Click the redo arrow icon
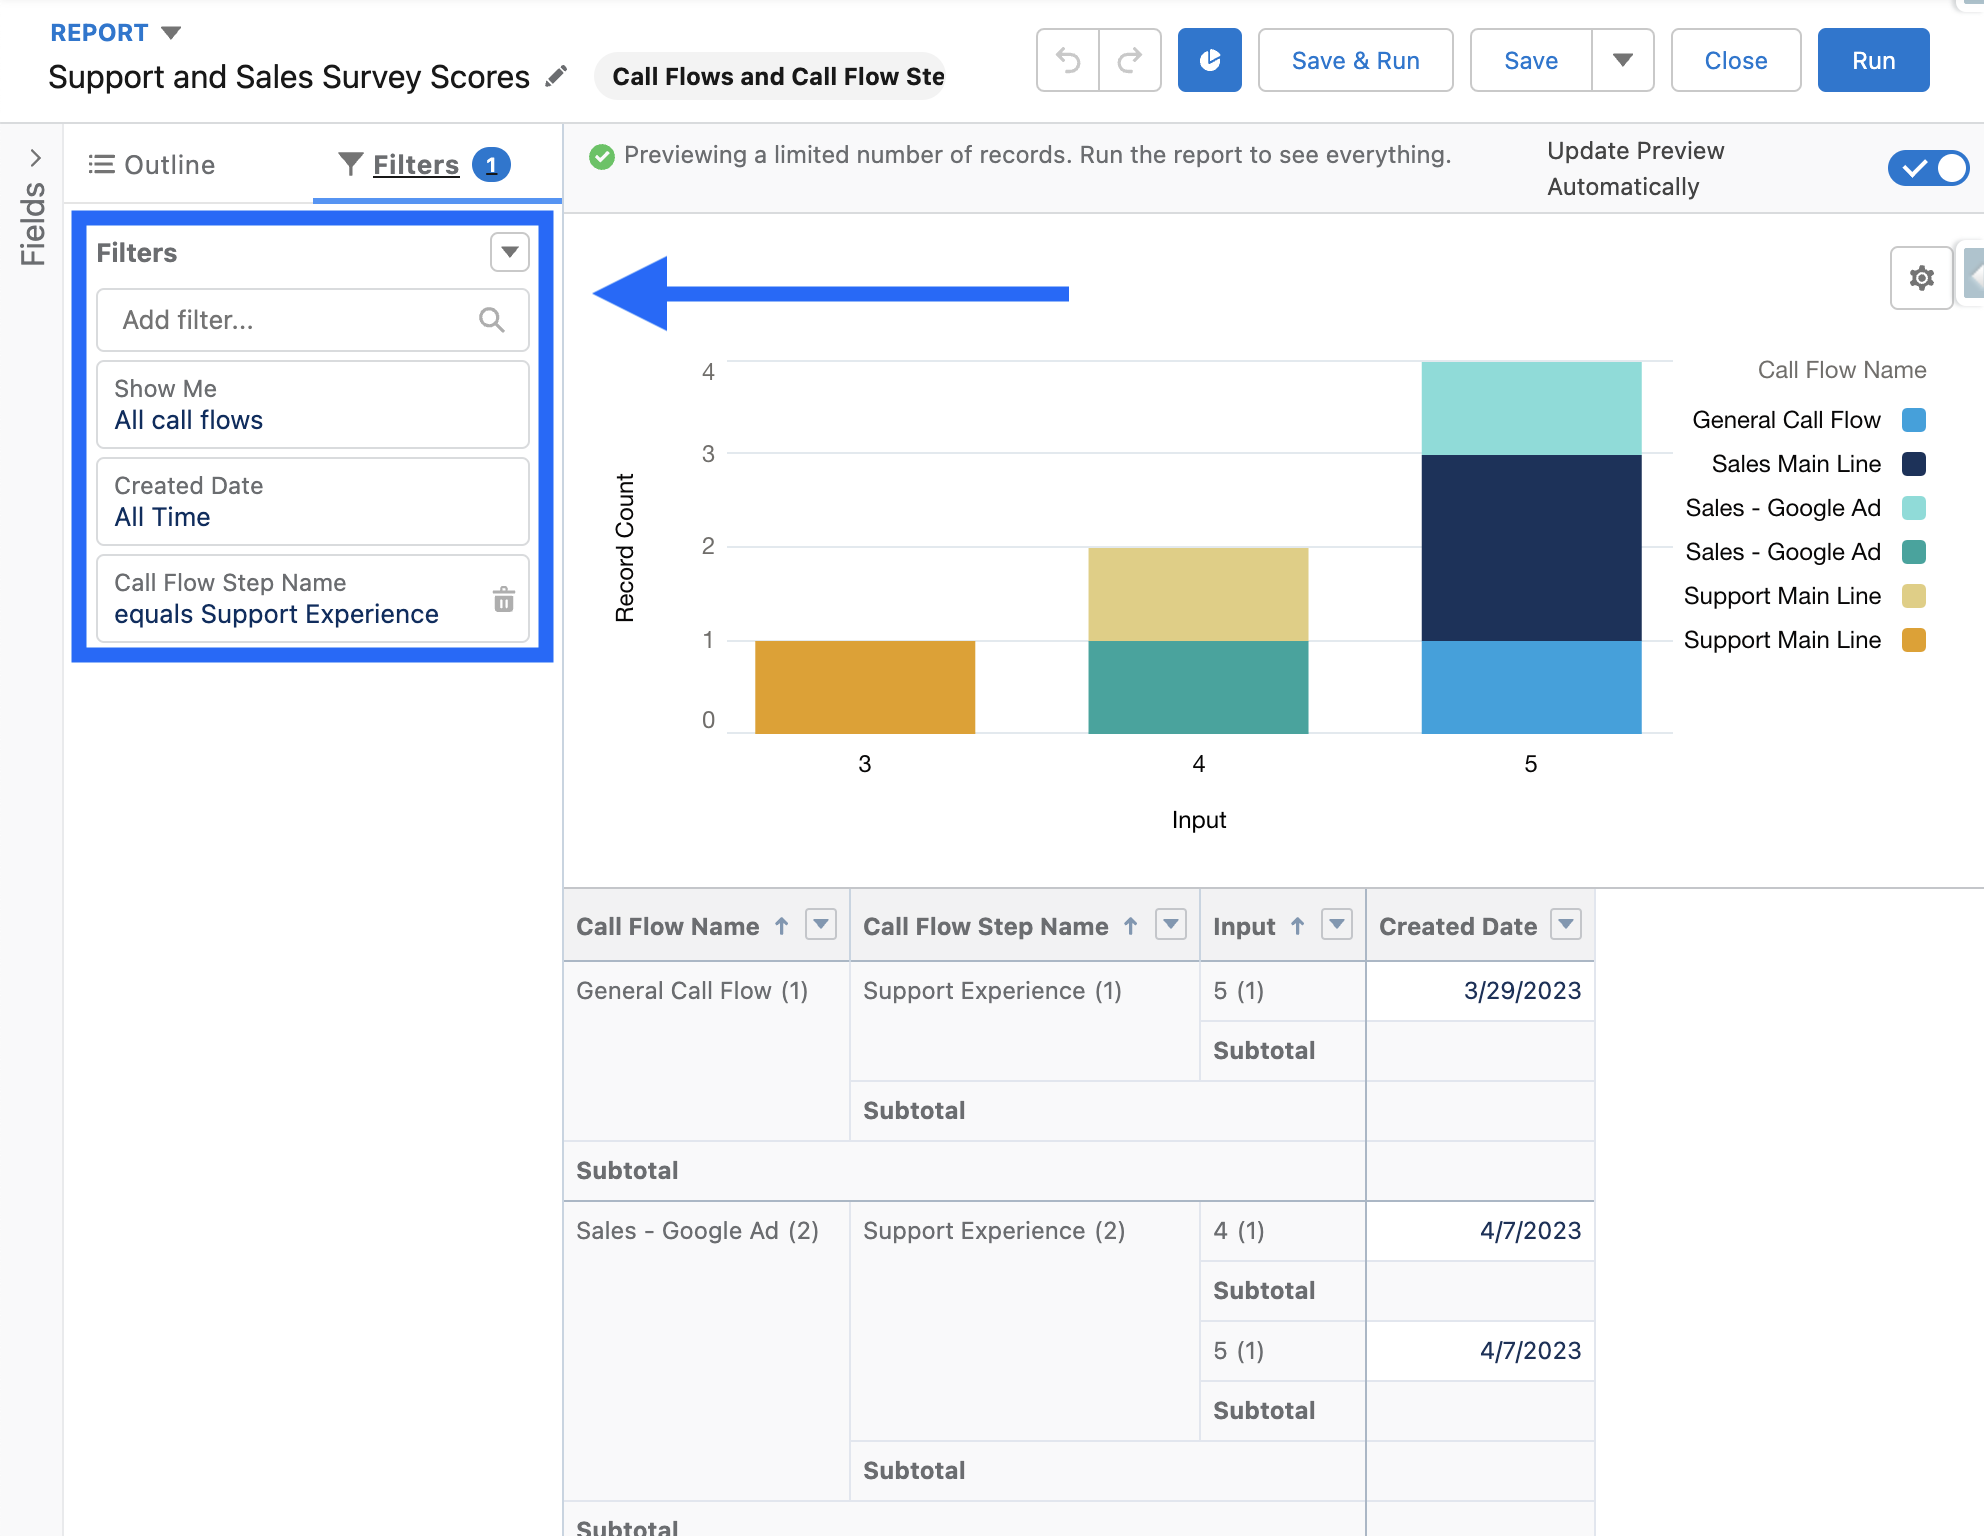Image resolution: width=1984 pixels, height=1536 pixels. pyautogui.click(x=1130, y=61)
